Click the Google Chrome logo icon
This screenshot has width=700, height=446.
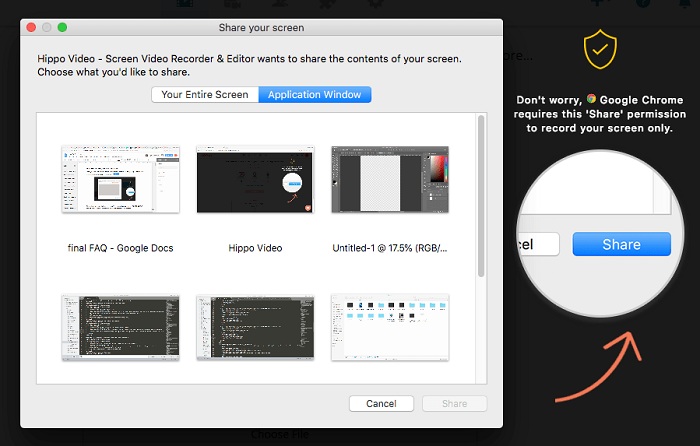[x=592, y=100]
